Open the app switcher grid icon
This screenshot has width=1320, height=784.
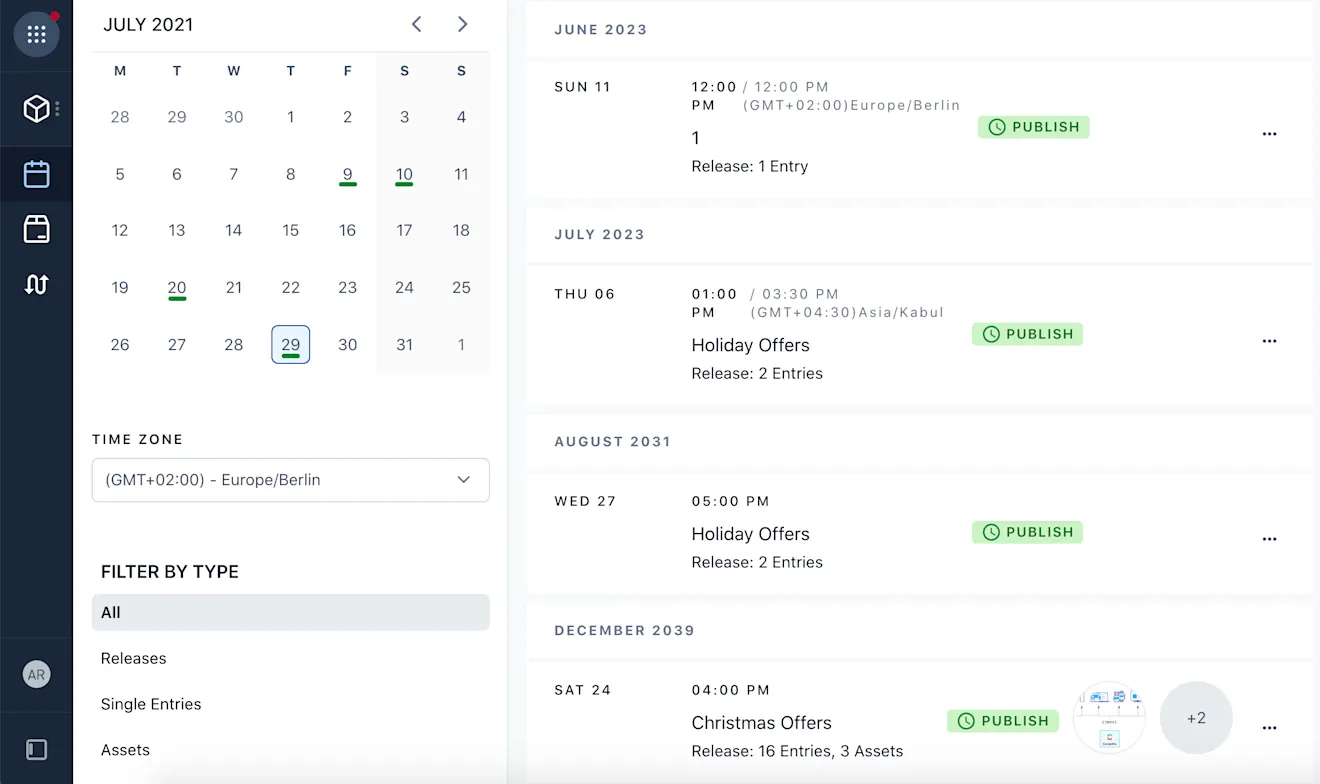coord(37,35)
